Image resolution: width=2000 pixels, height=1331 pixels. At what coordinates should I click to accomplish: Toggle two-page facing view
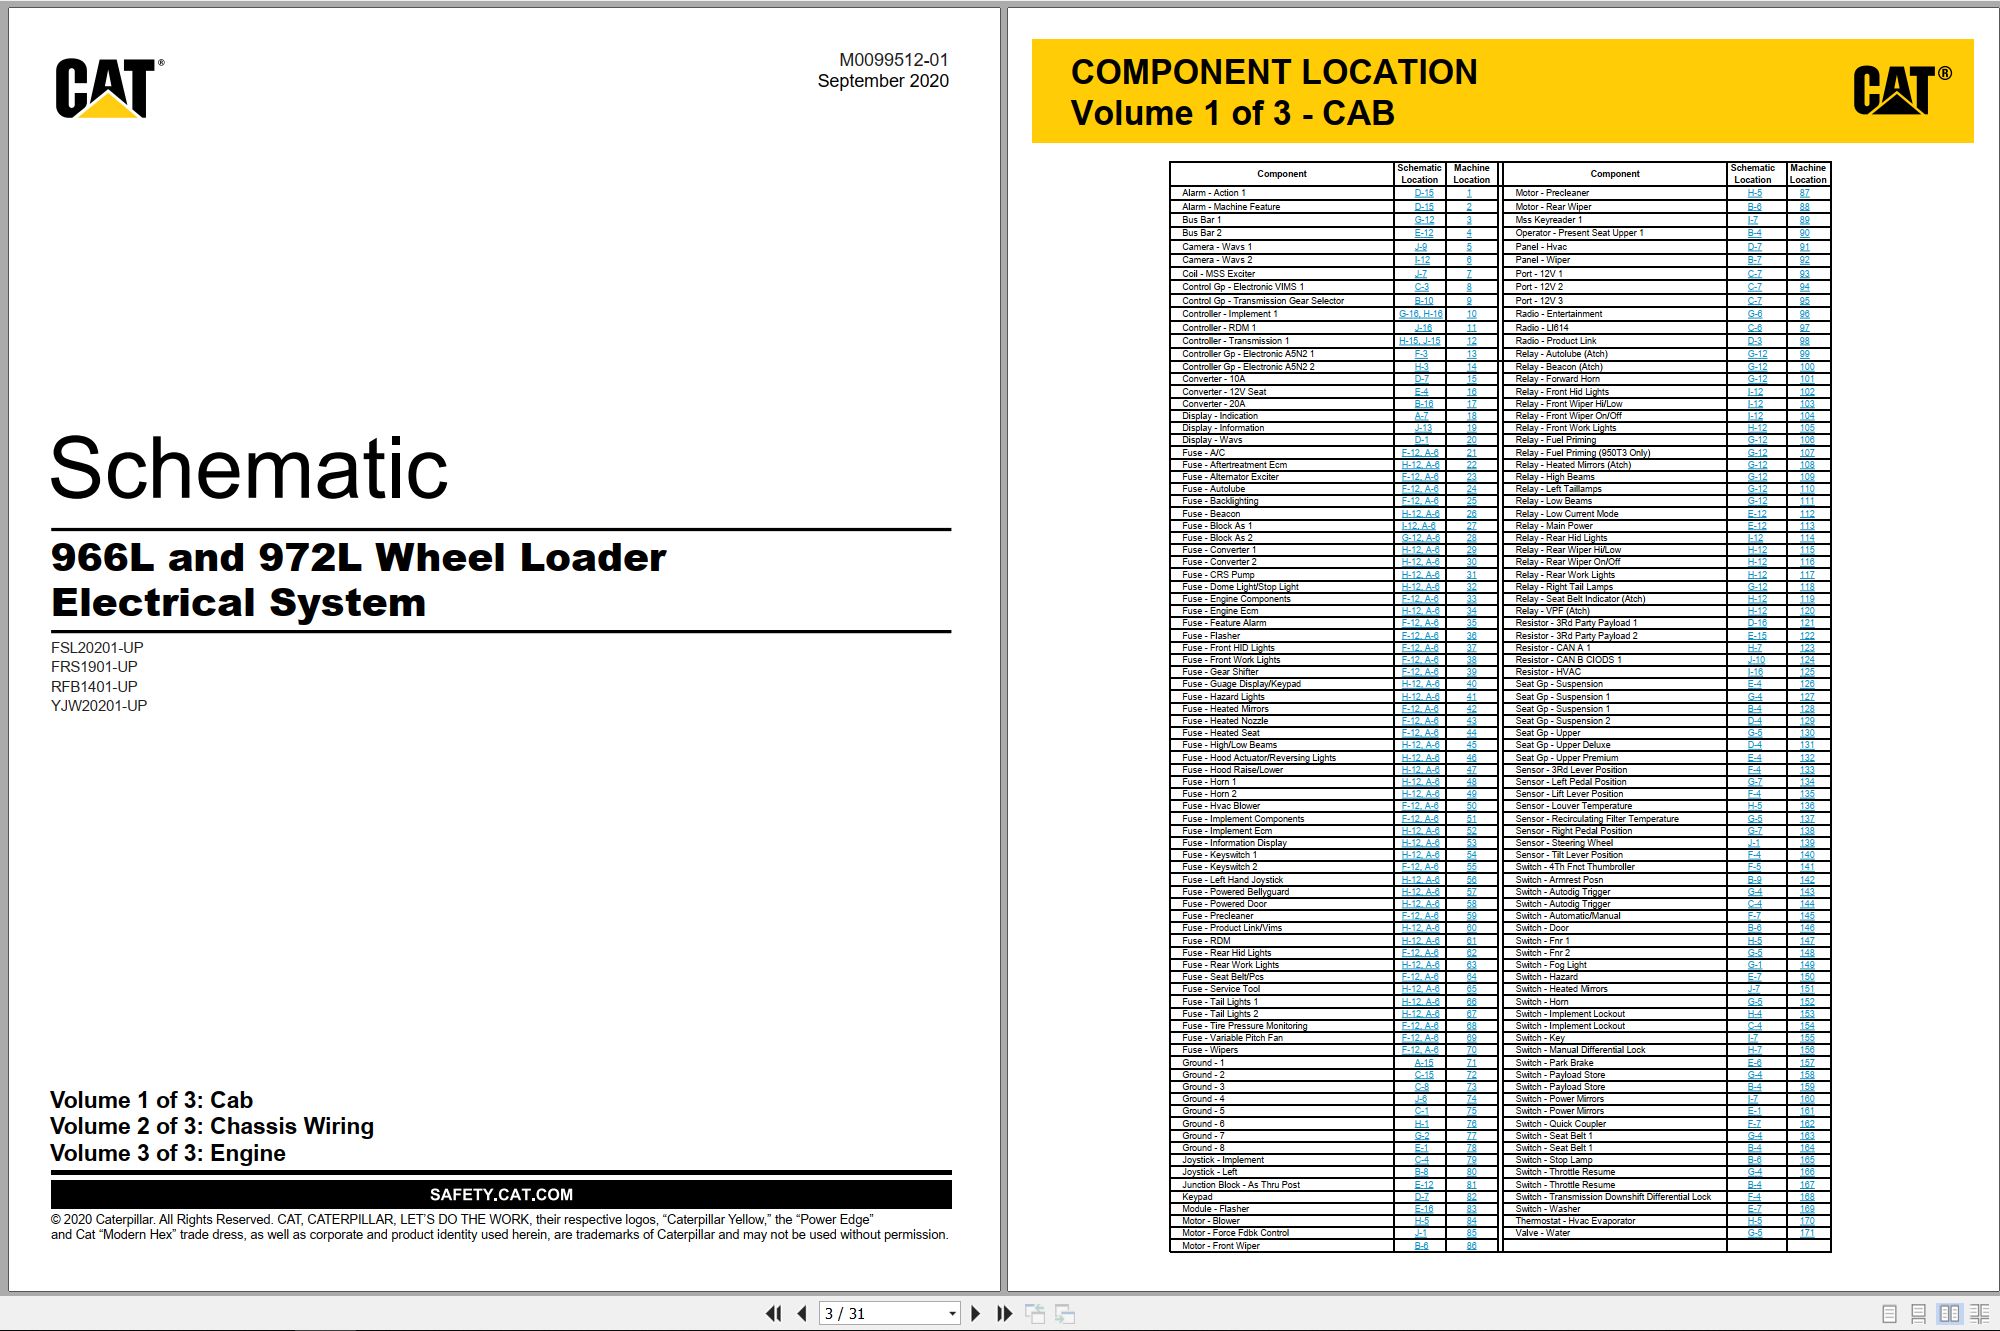pos(1949,1314)
